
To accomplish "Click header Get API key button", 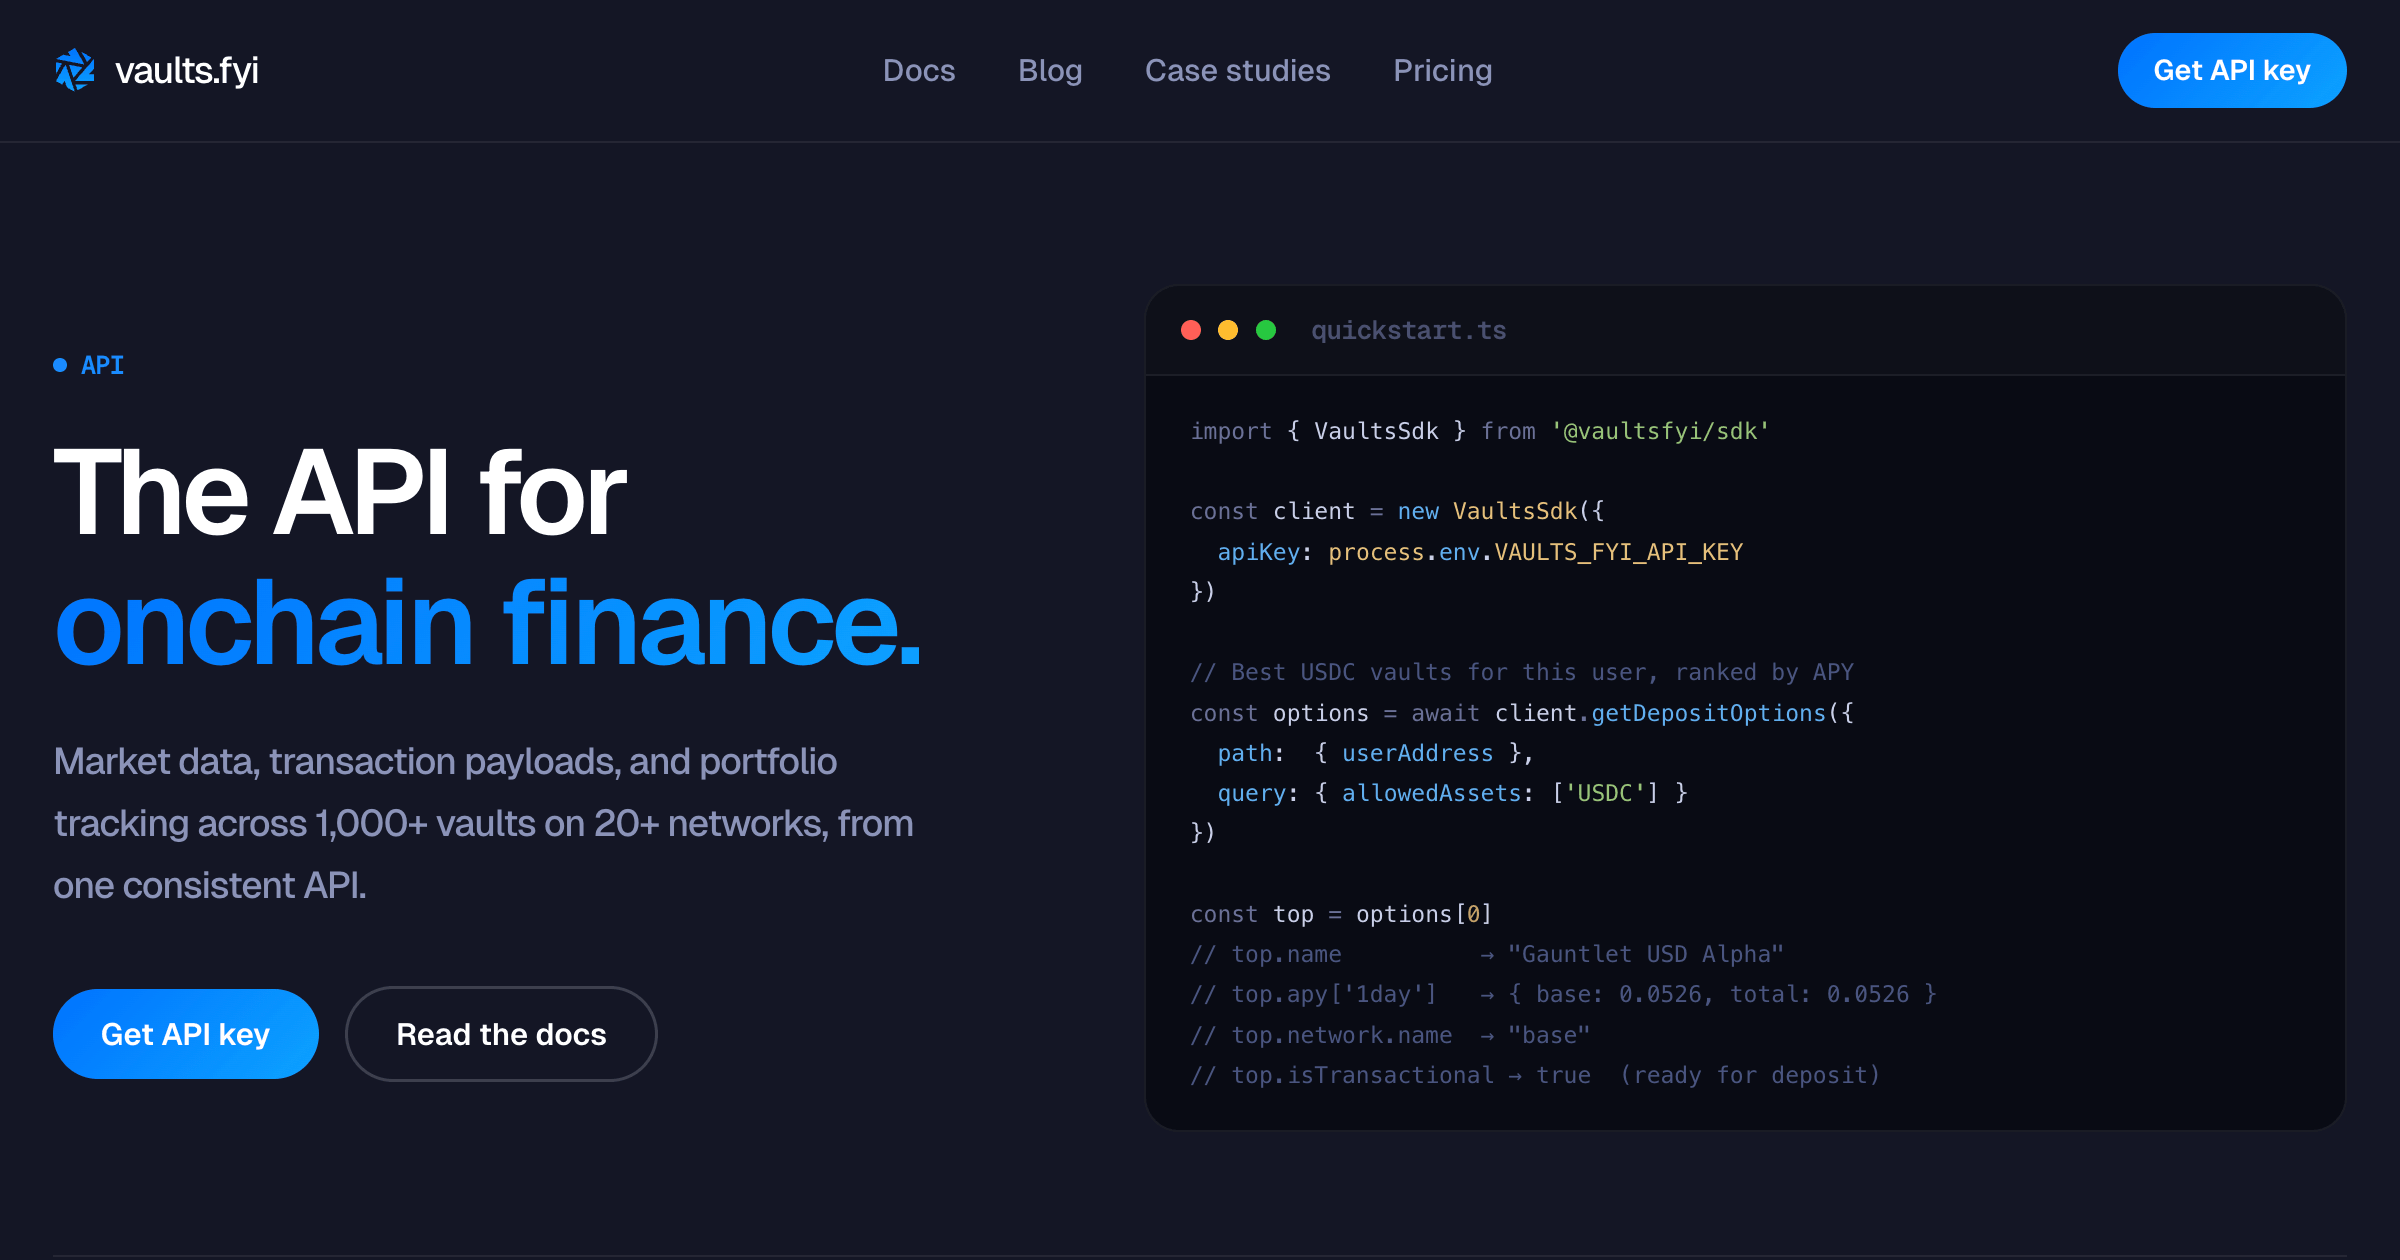I will (2232, 70).
